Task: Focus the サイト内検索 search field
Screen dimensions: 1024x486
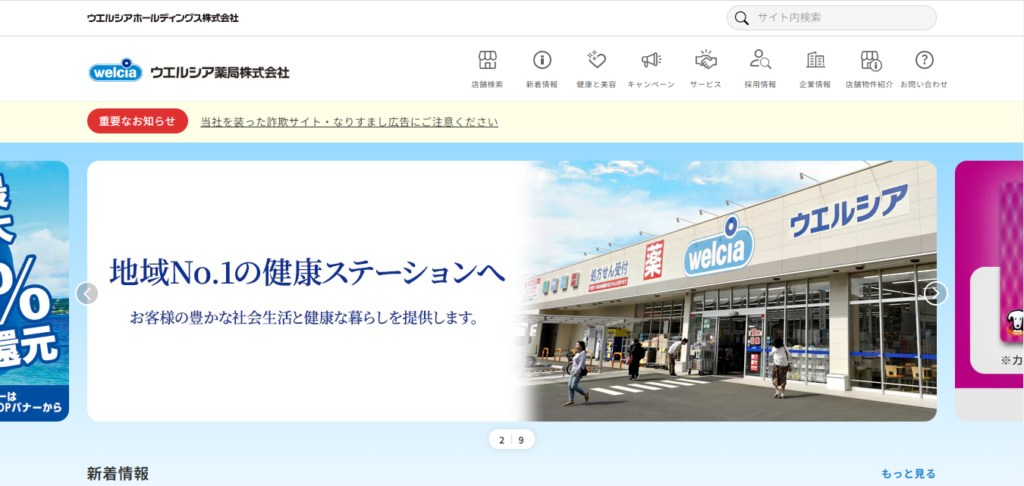Action: pyautogui.click(x=831, y=18)
